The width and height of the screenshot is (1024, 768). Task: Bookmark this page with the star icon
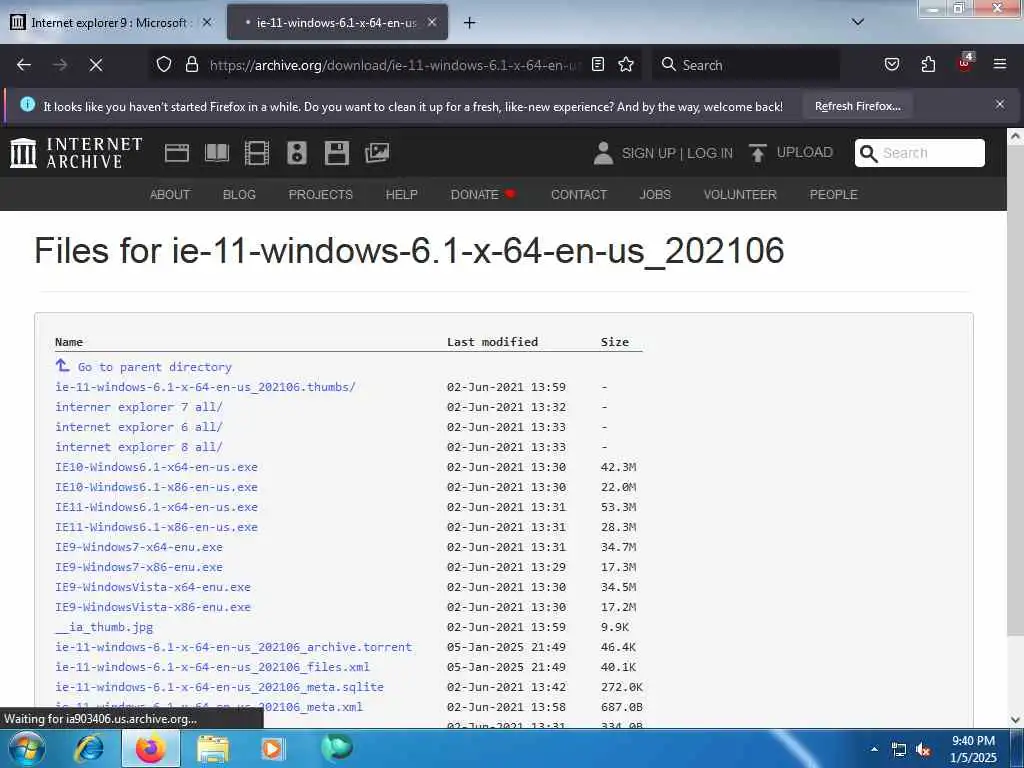point(626,64)
